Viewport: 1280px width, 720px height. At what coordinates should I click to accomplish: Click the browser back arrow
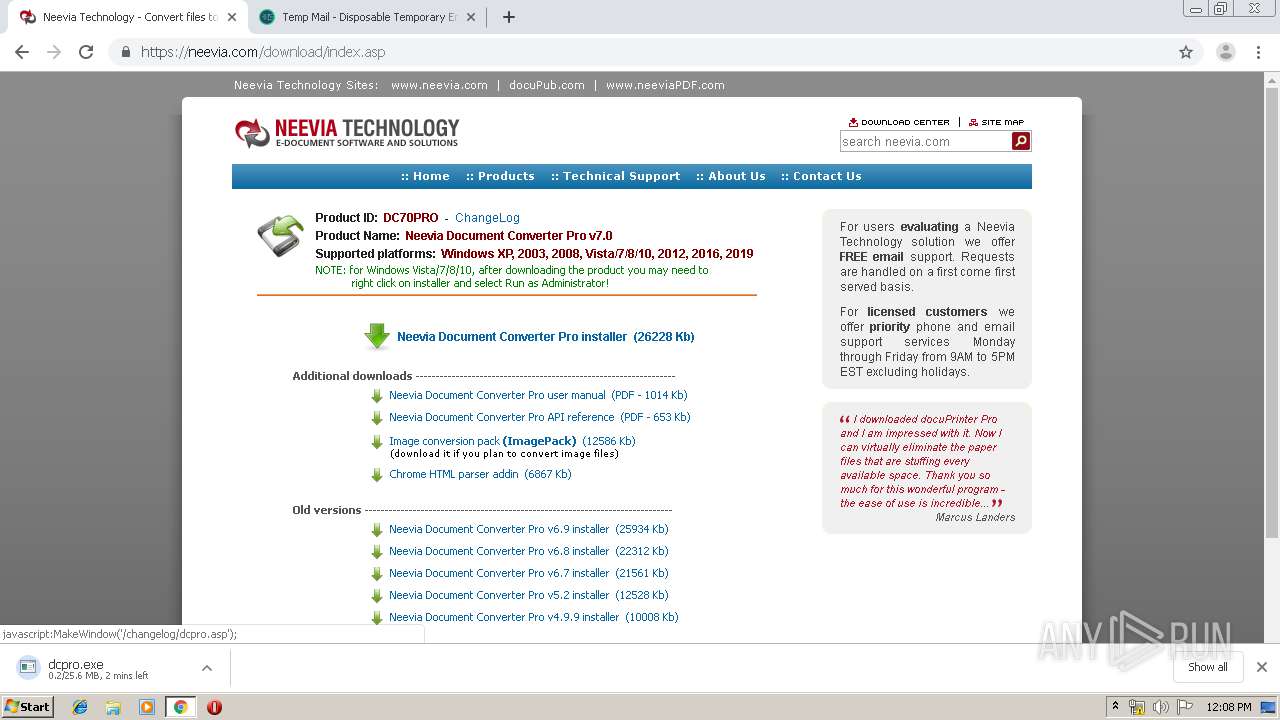(x=22, y=52)
